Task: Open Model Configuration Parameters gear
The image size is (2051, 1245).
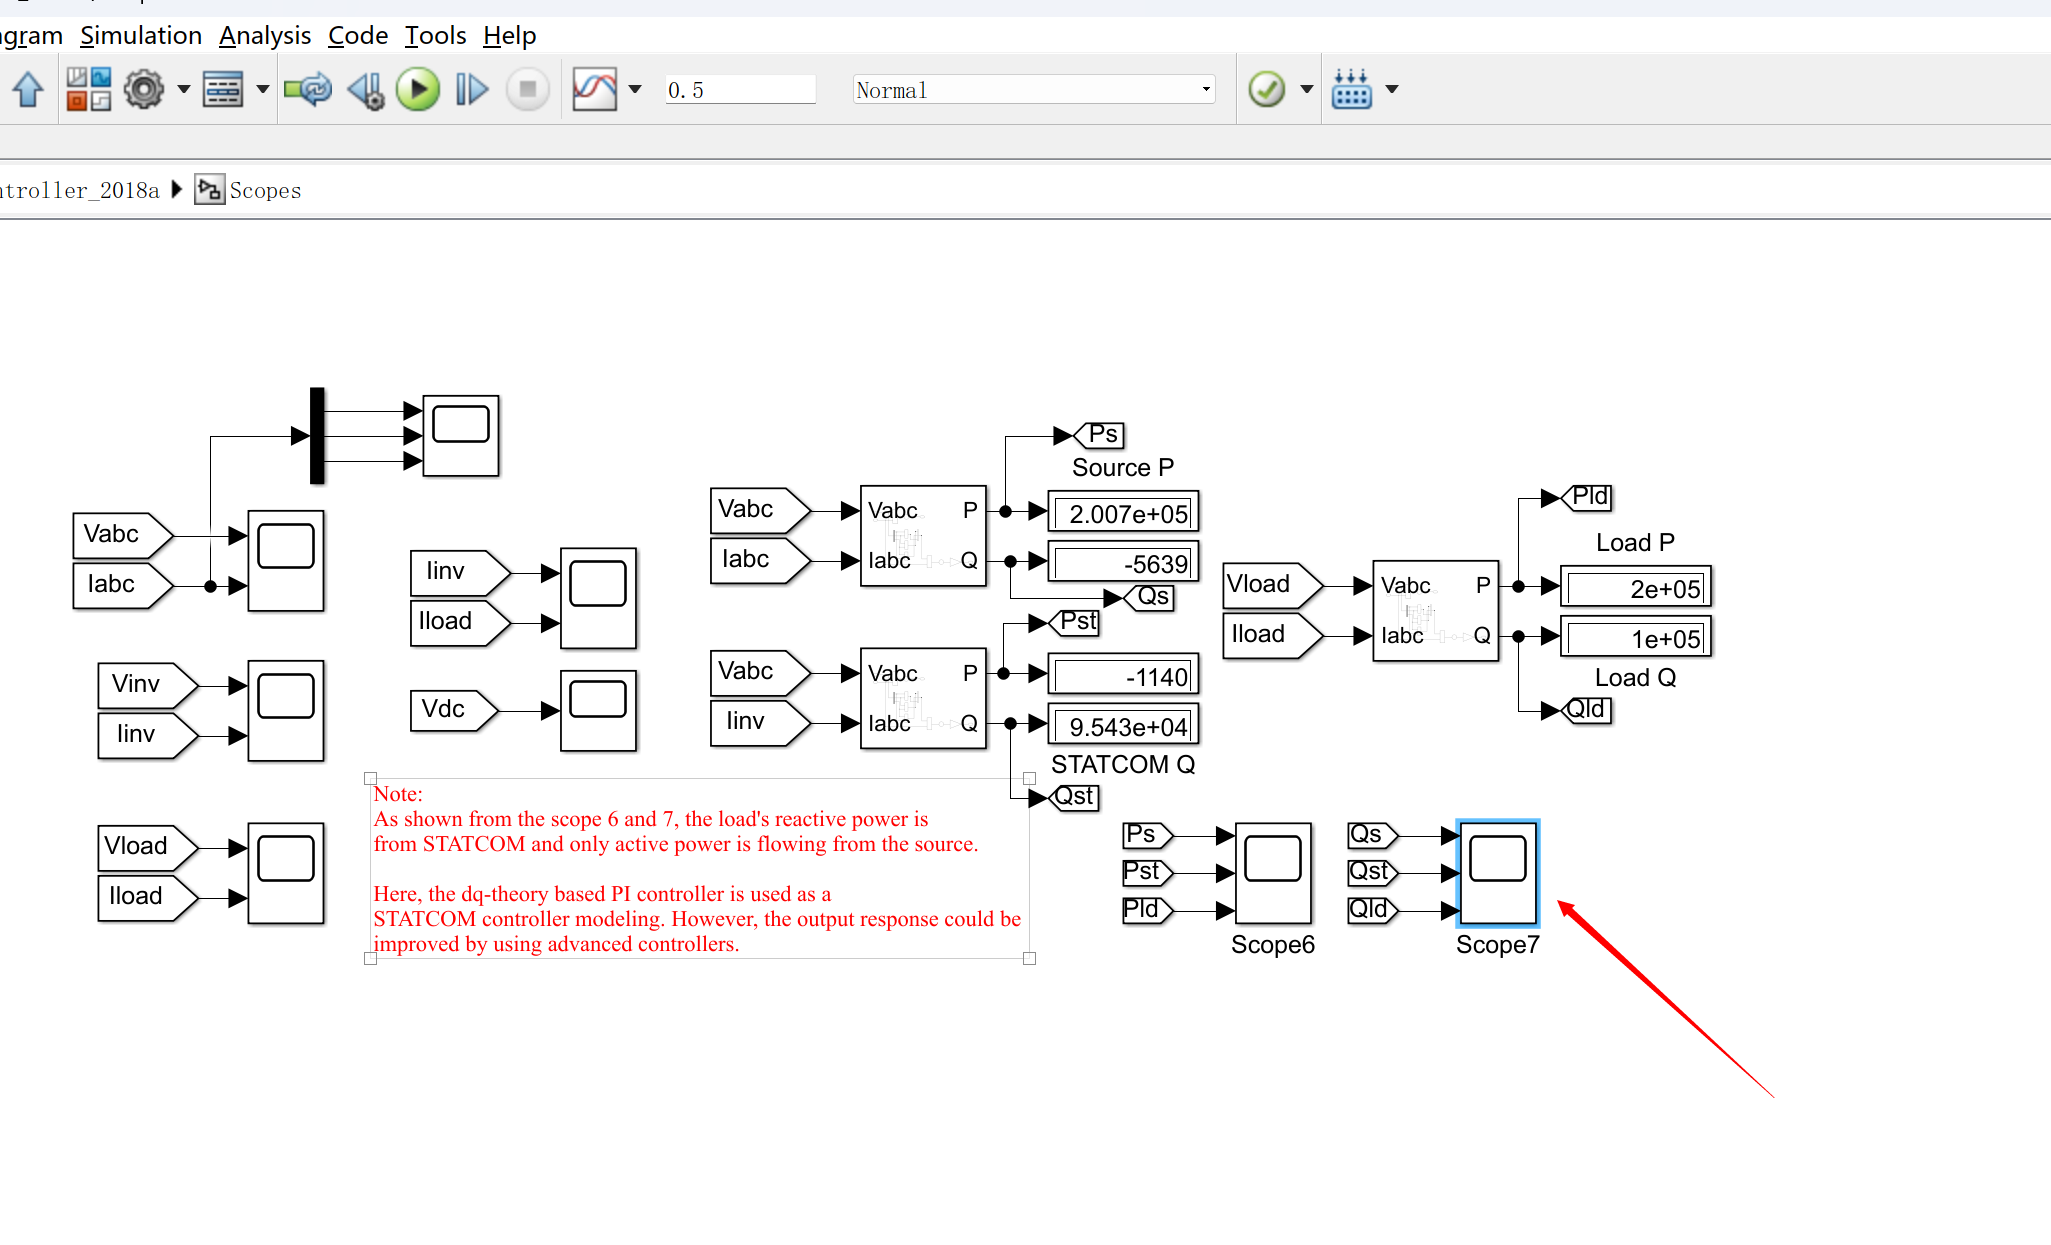Action: point(144,90)
